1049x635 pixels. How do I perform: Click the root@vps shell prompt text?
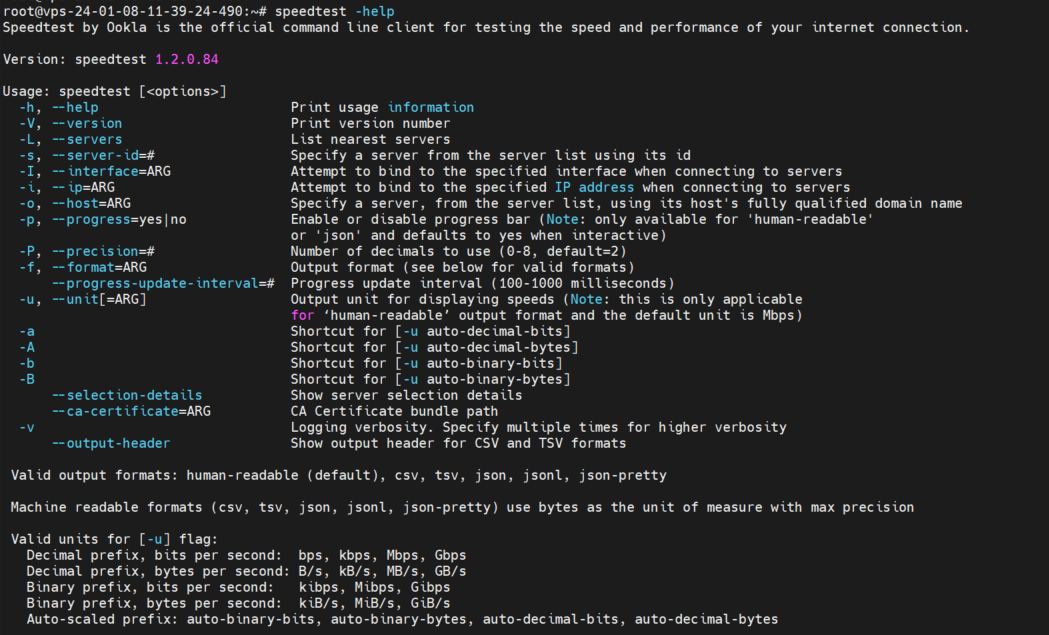click(x=130, y=11)
